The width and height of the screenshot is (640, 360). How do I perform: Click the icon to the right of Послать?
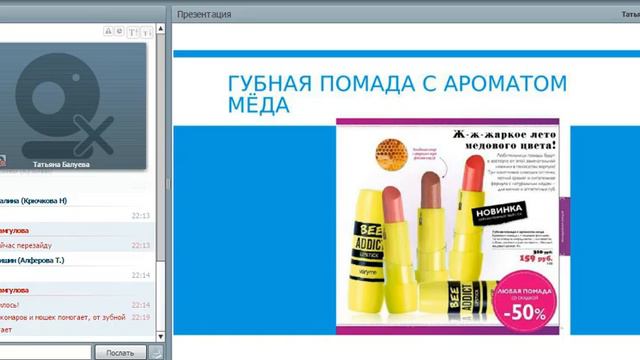(x=156, y=352)
